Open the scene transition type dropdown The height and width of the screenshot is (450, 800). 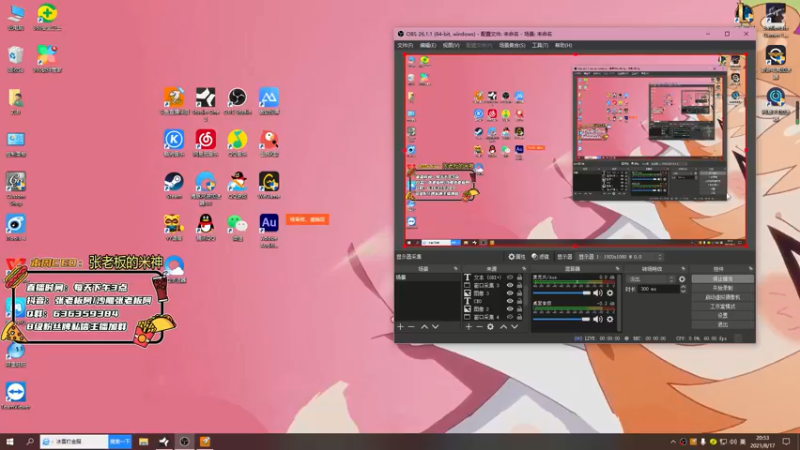(651, 279)
